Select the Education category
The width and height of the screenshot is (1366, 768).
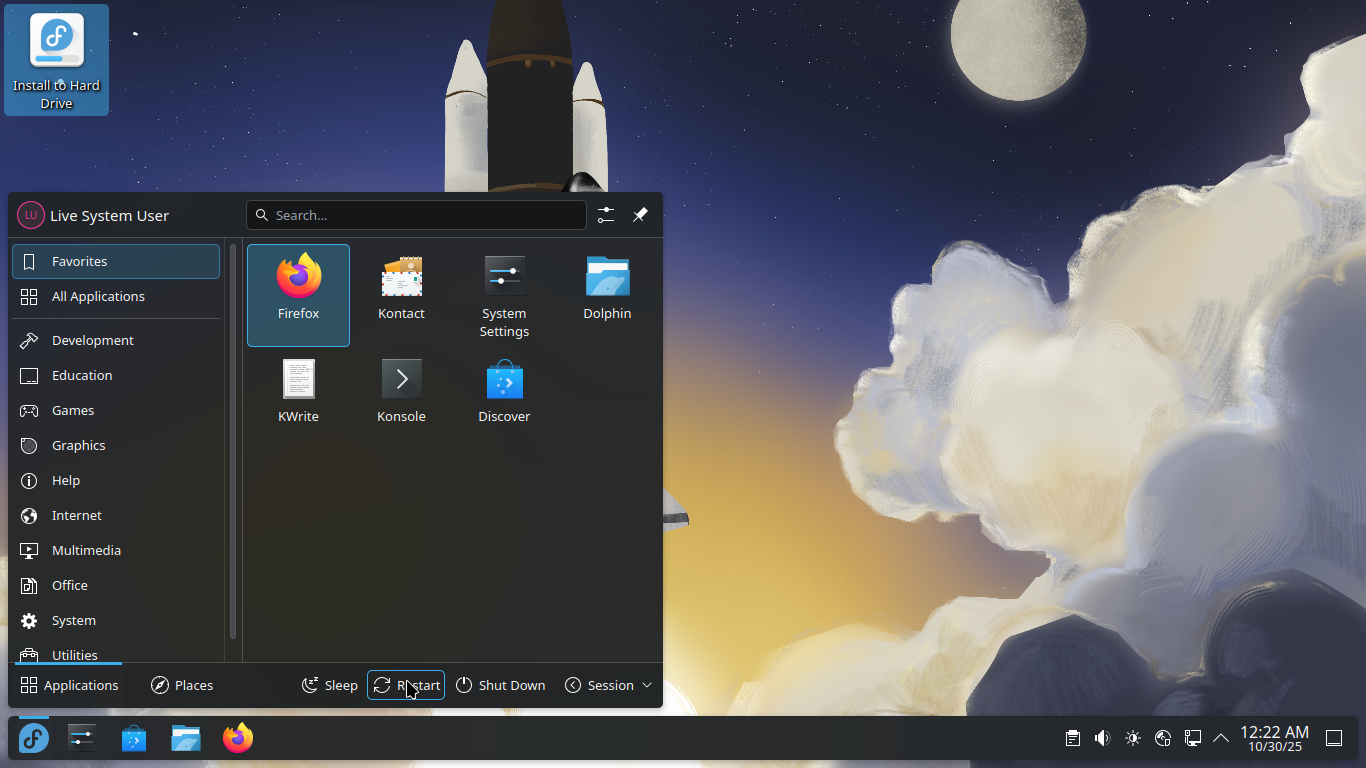[116, 375]
